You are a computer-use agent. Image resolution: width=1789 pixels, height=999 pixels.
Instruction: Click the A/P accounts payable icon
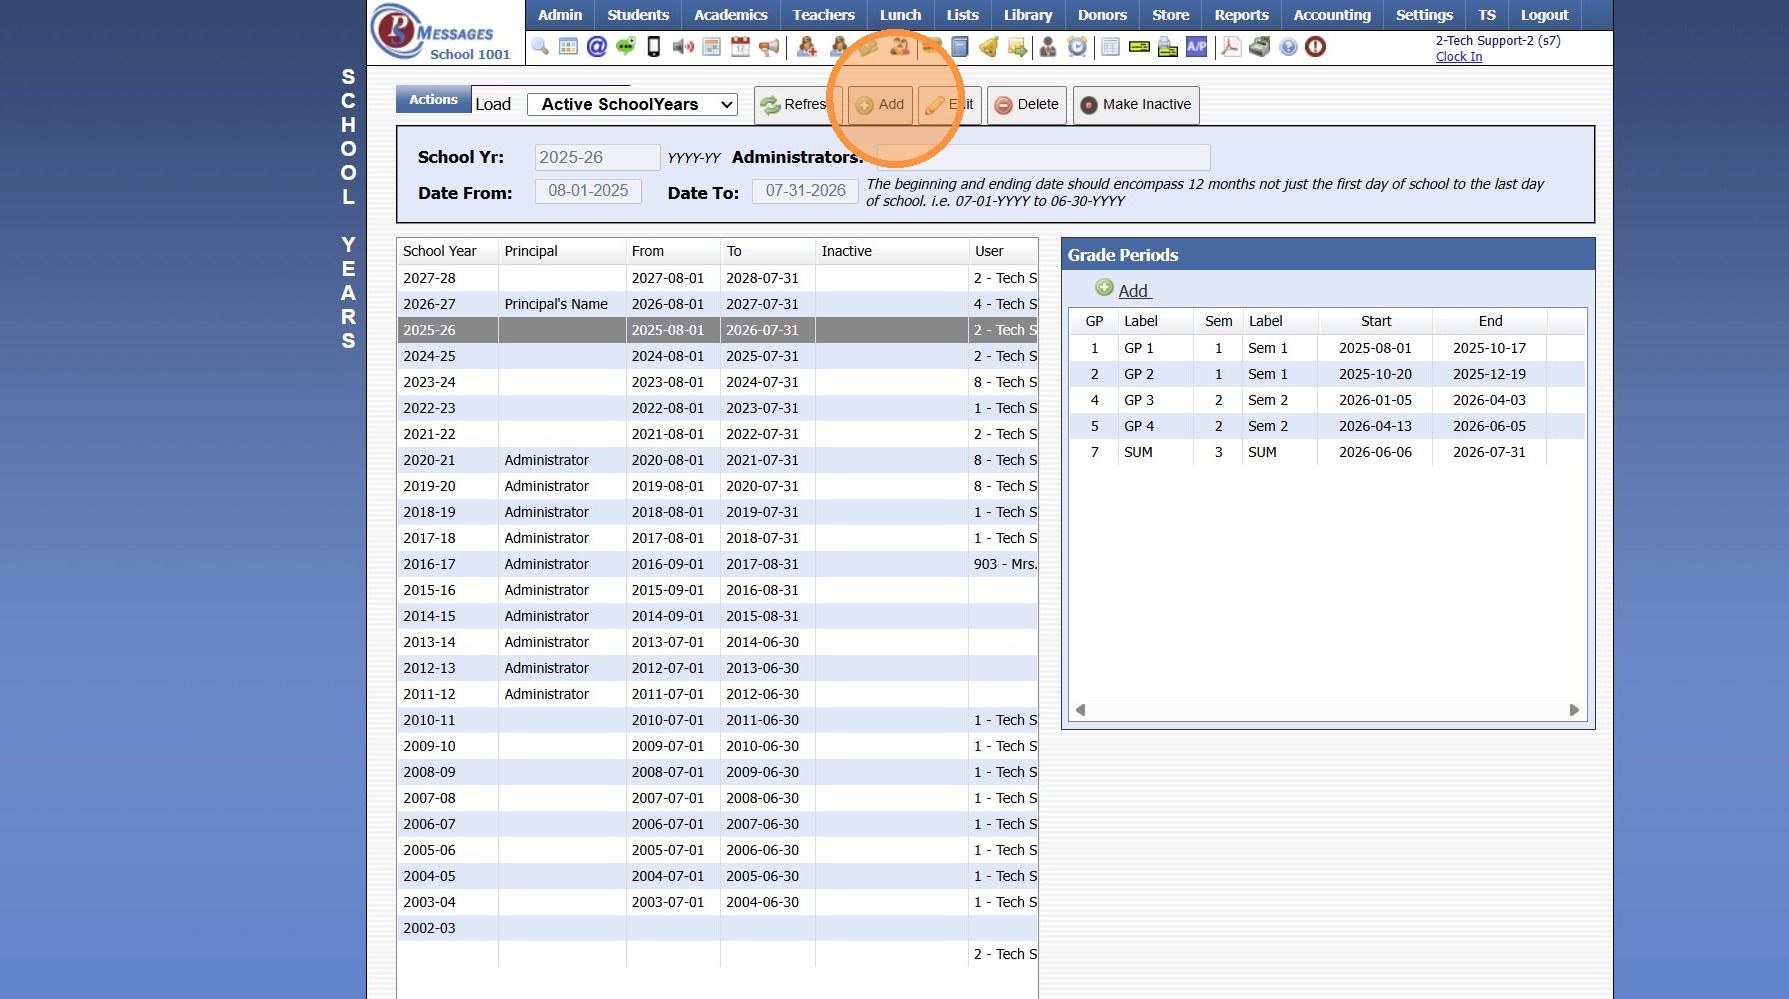pyautogui.click(x=1196, y=47)
